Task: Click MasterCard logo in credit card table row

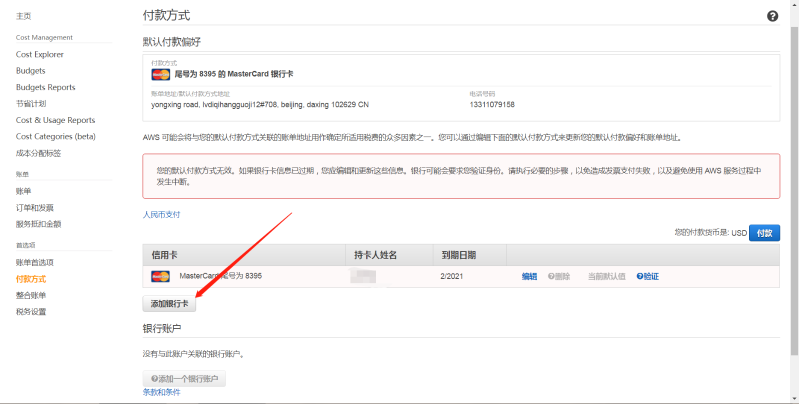Action: [161, 276]
